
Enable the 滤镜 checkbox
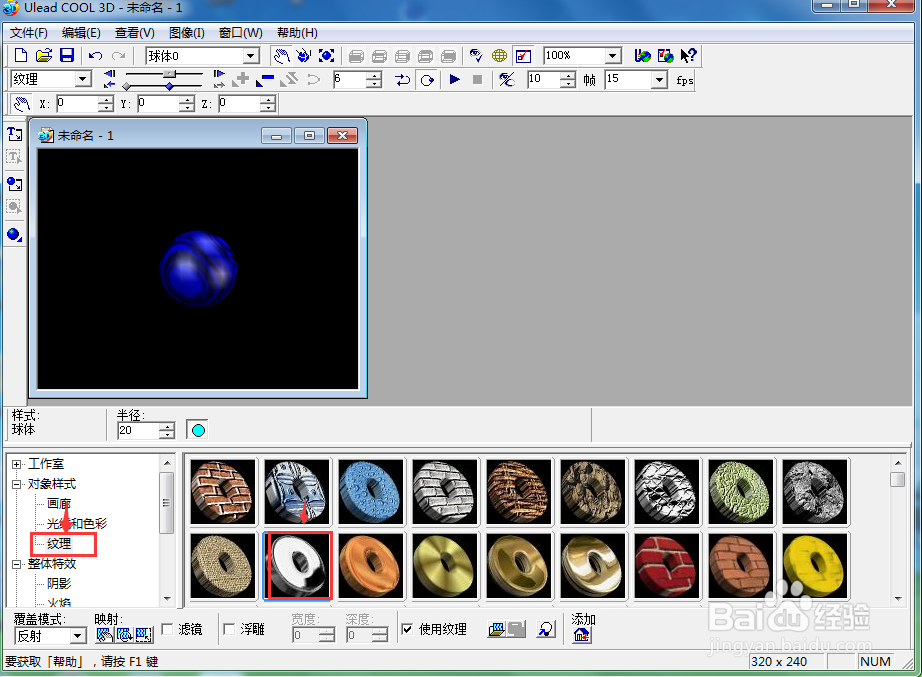tap(167, 629)
